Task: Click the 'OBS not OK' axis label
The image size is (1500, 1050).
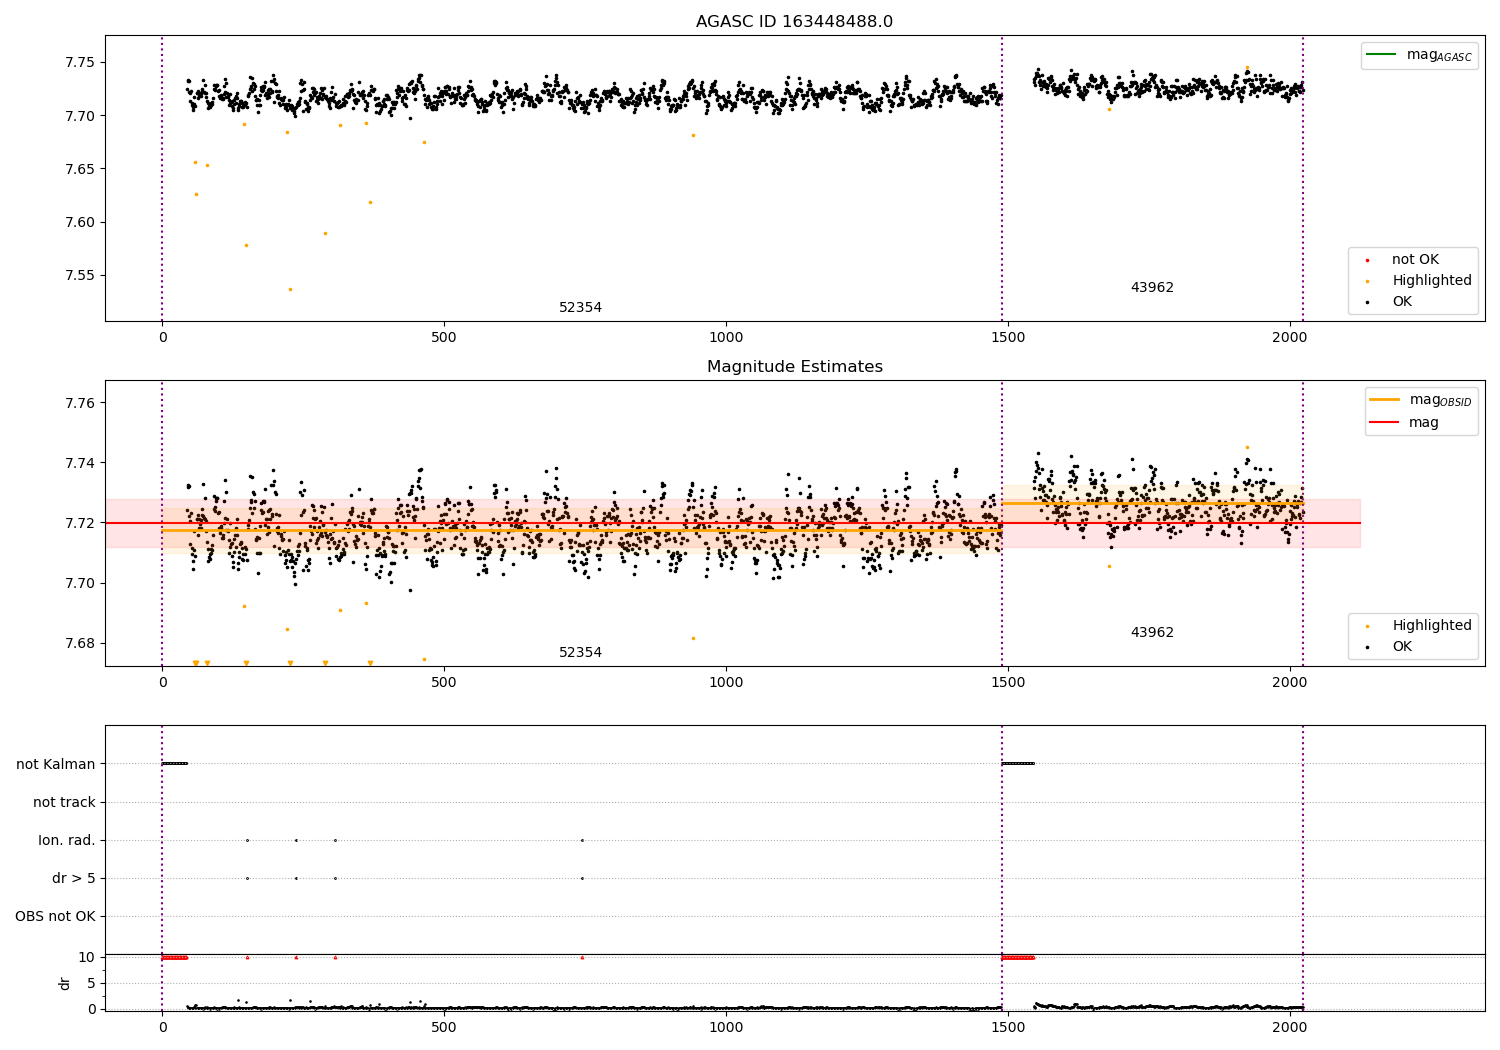Action: (x=55, y=916)
